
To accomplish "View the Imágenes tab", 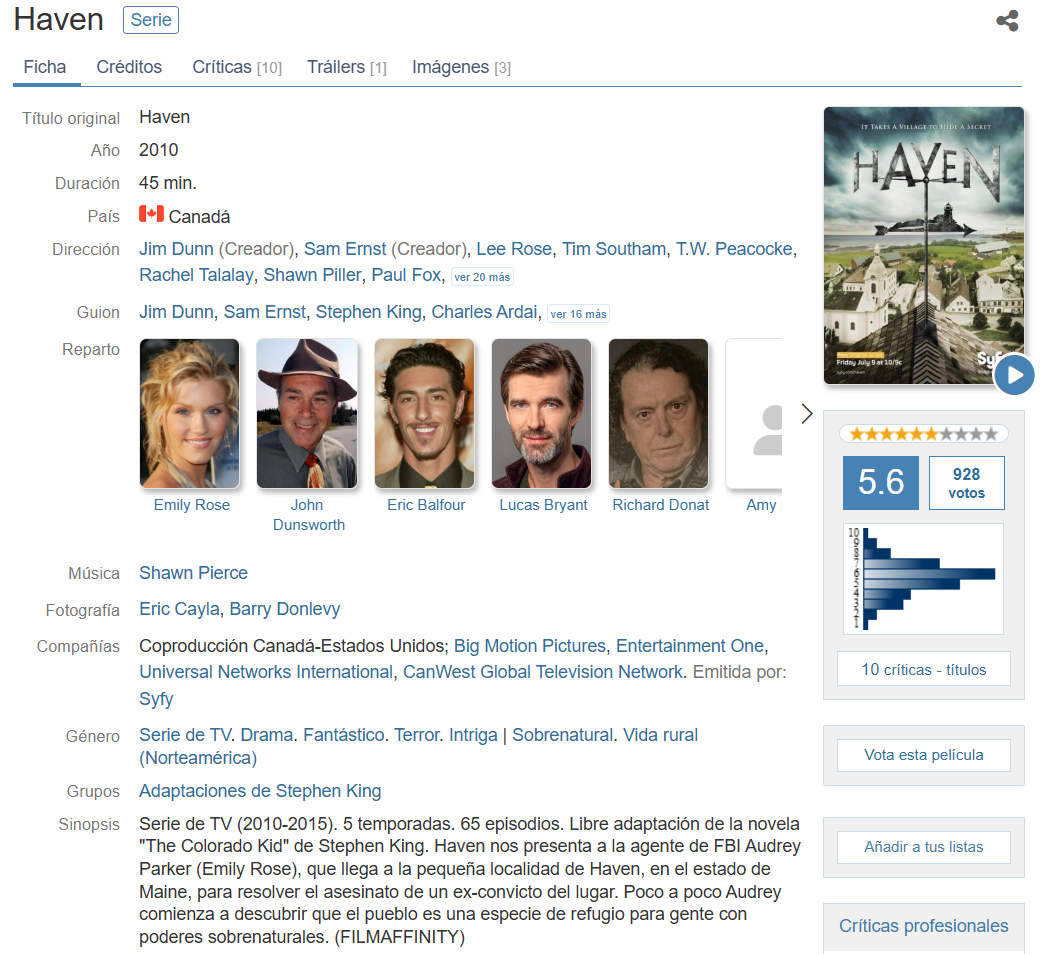I will click(461, 67).
